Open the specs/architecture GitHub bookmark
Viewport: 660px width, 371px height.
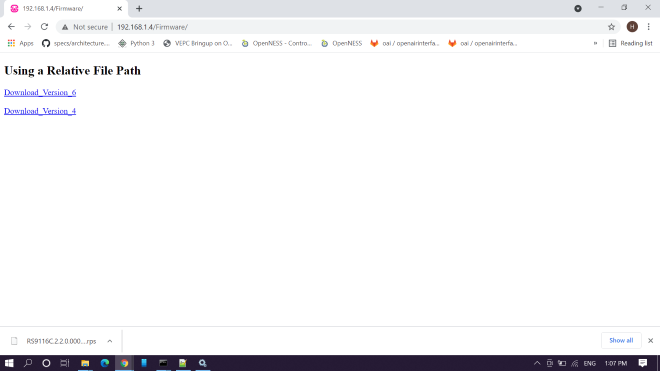[76, 43]
